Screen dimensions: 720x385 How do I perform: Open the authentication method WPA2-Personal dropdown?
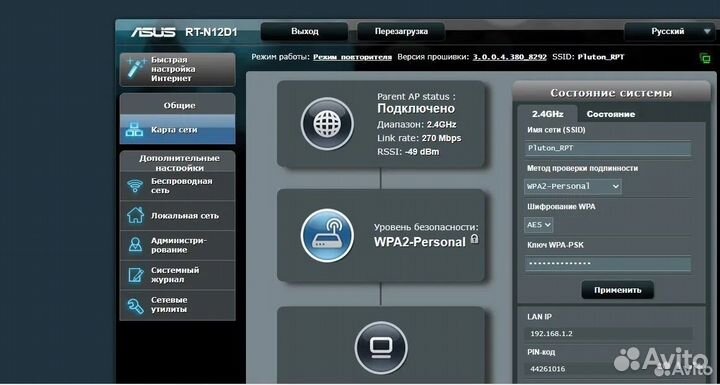point(573,187)
